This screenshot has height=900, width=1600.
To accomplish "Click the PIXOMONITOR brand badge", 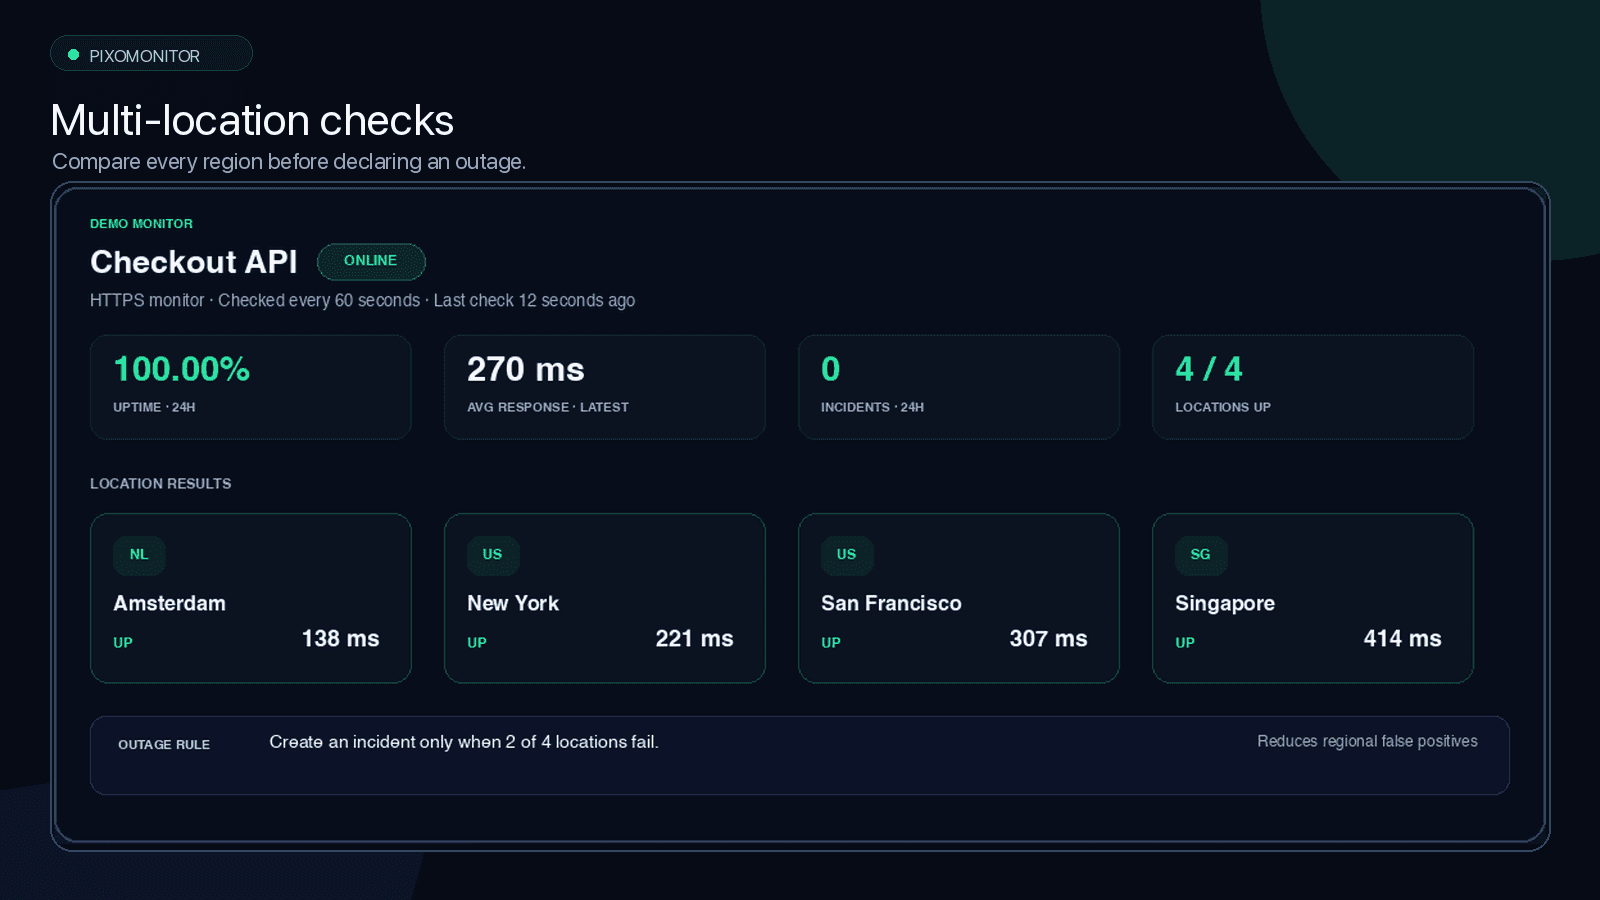I will click(x=151, y=54).
